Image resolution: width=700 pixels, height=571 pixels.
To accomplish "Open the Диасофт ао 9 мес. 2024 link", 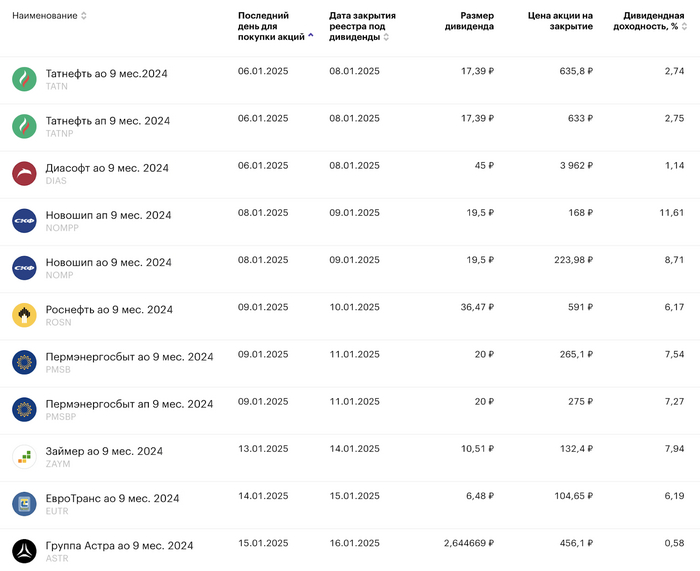I will 107,168.
